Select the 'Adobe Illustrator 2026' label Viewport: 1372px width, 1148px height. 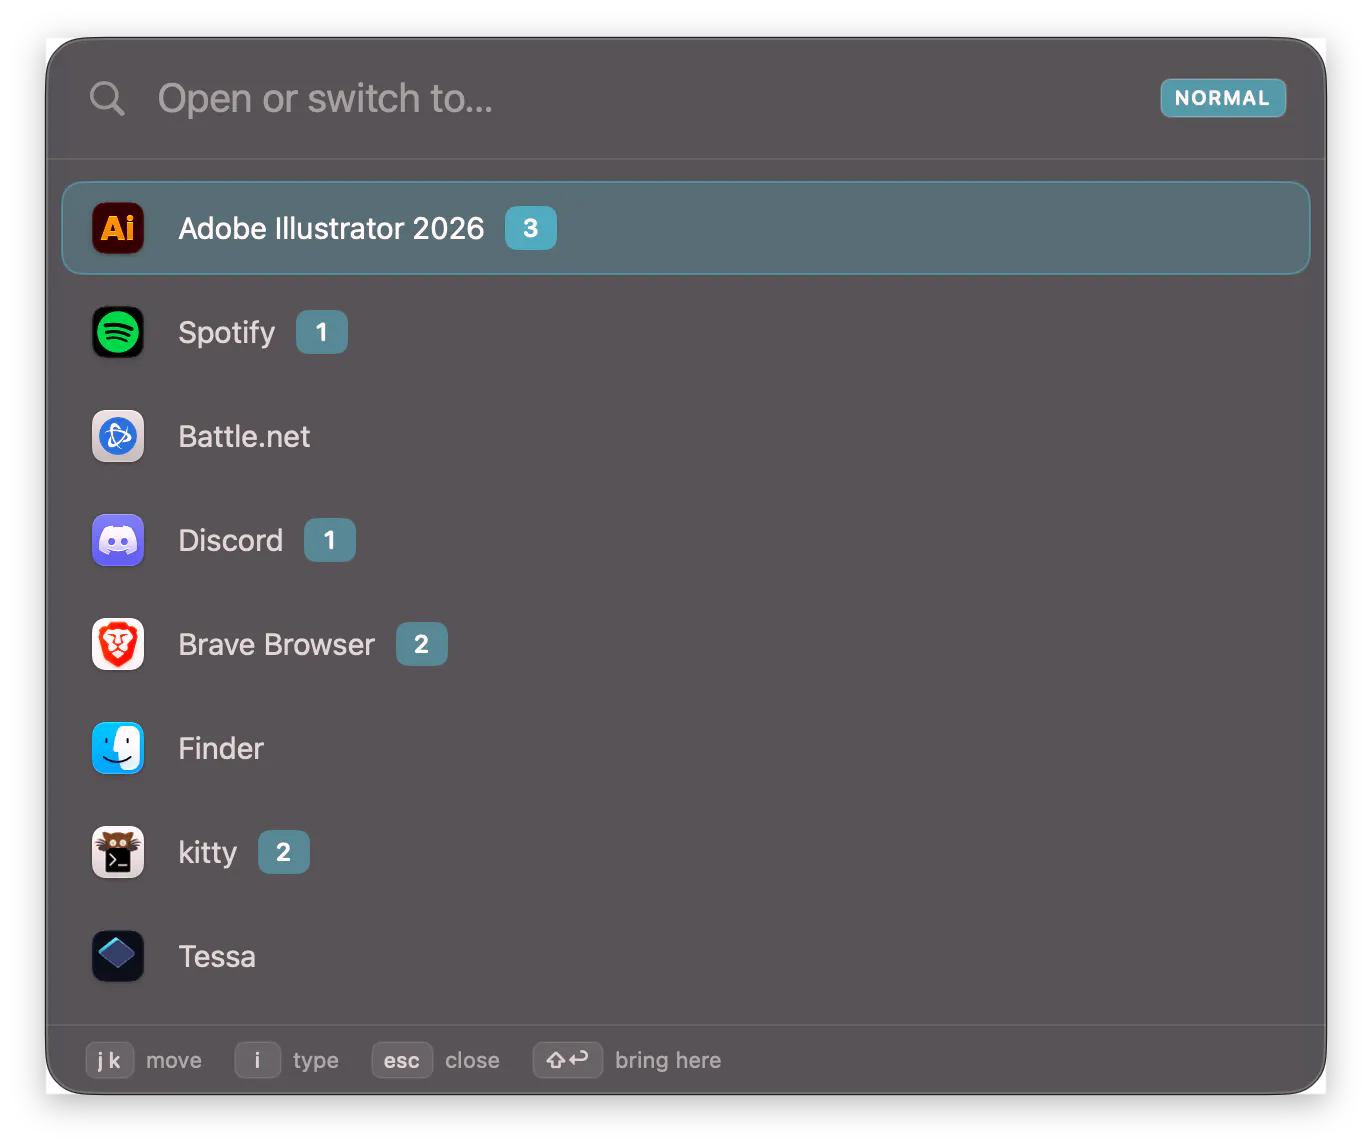(x=331, y=228)
